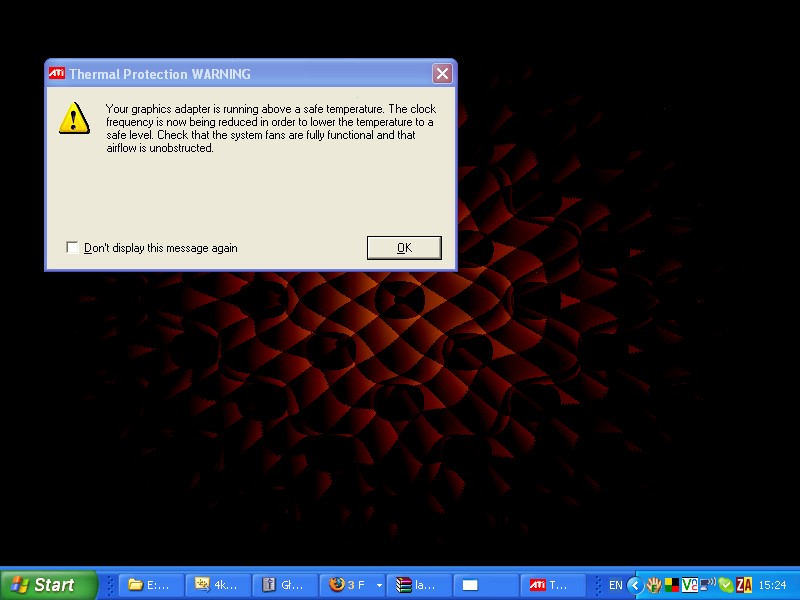Expand the Firefox taskbar group dropdown arrow
Image resolution: width=800 pixels, height=600 pixels.
379,585
